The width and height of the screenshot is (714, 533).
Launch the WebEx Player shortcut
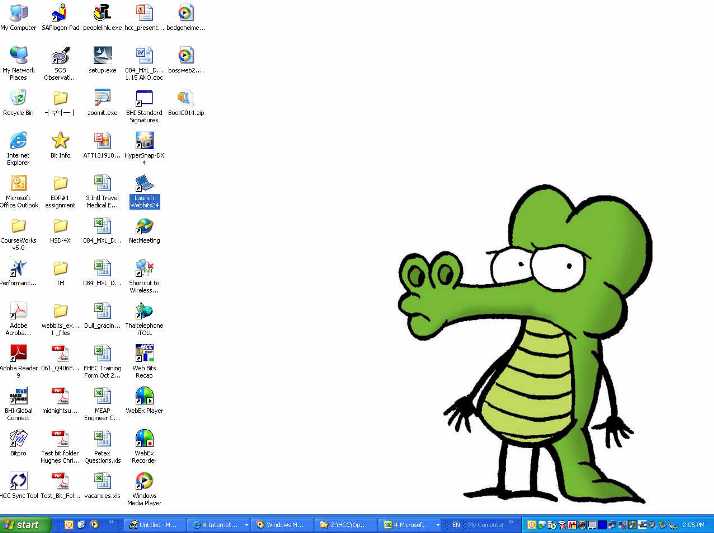point(144,401)
